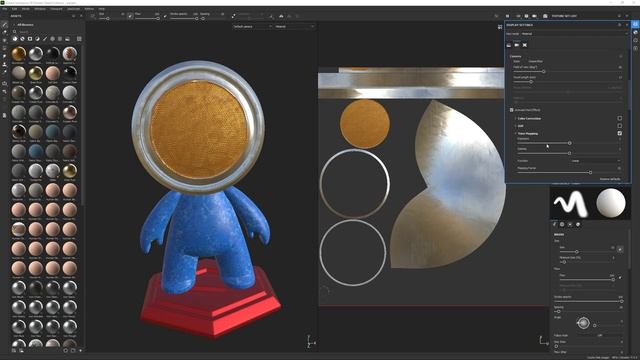The image size is (640, 360).
Task: Open alpha properties icon under preview
Action: click(562, 224)
